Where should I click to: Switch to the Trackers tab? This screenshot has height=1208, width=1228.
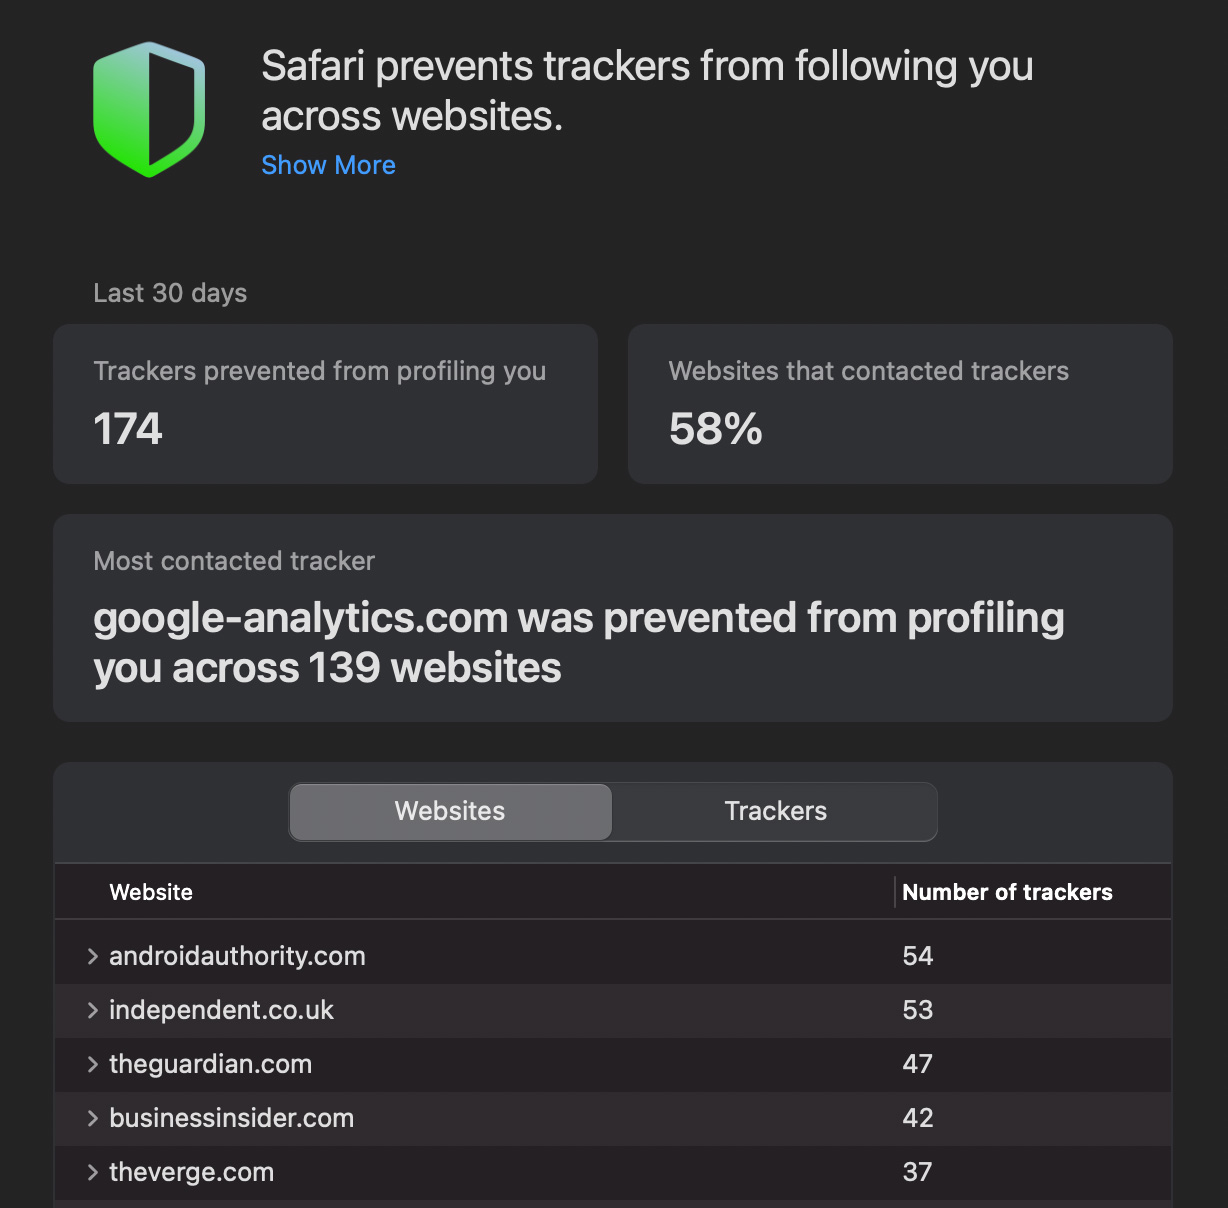(x=775, y=811)
